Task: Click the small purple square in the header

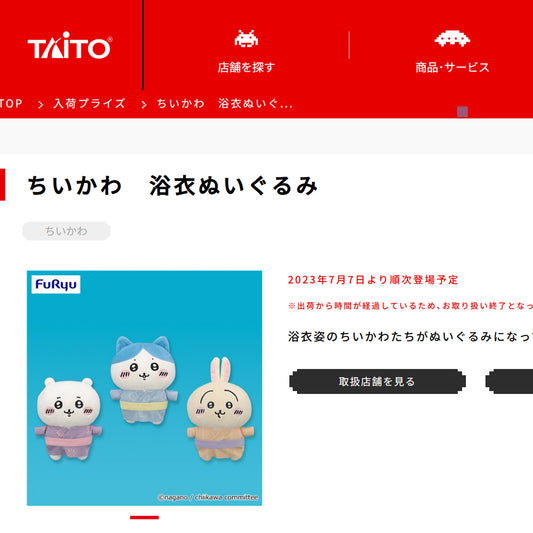Action: (462, 111)
